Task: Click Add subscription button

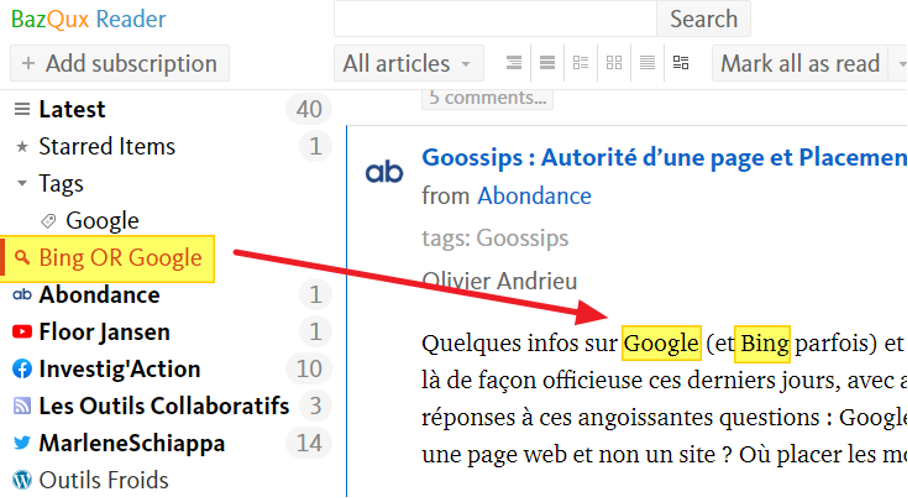Action: pos(120,63)
